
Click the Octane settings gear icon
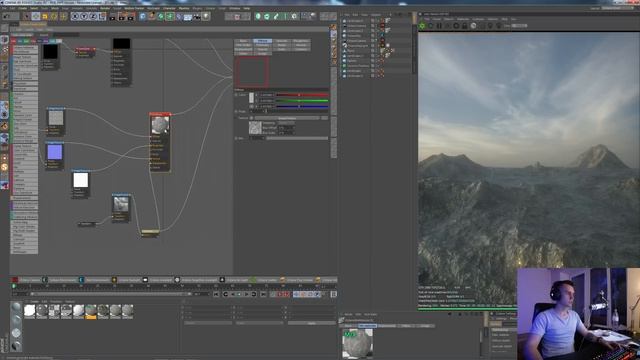(x=294, y=16)
